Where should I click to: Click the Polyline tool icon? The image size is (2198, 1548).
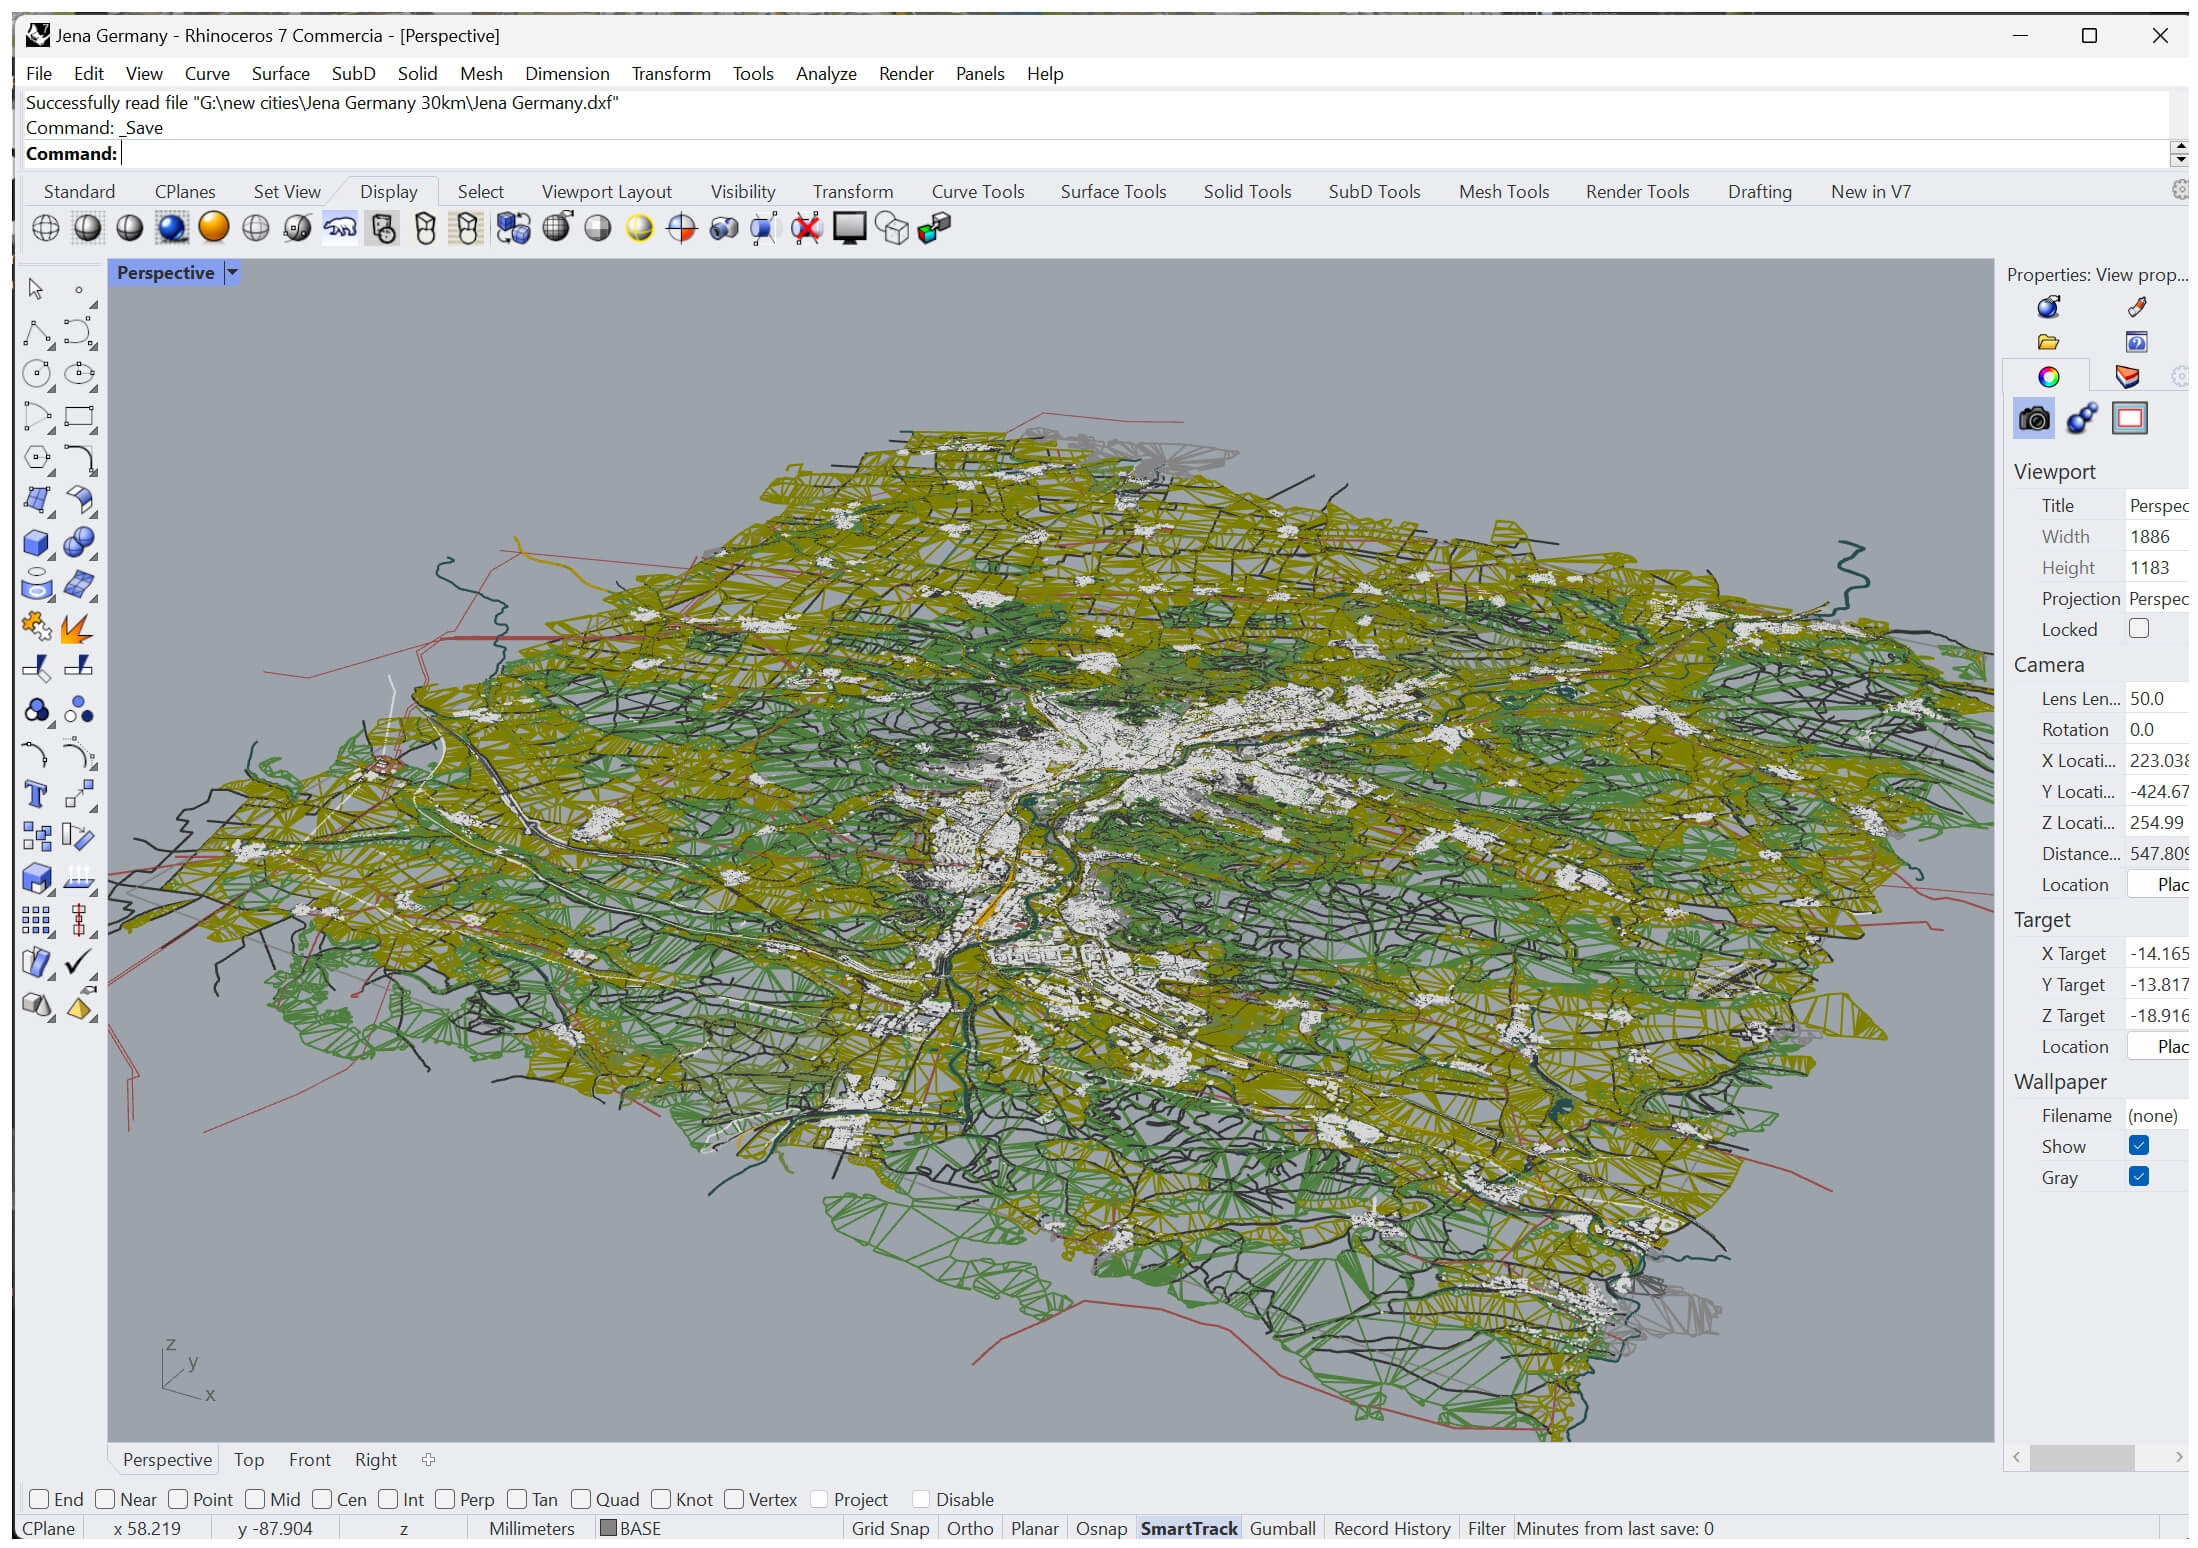pyautogui.click(x=36, y=333)
